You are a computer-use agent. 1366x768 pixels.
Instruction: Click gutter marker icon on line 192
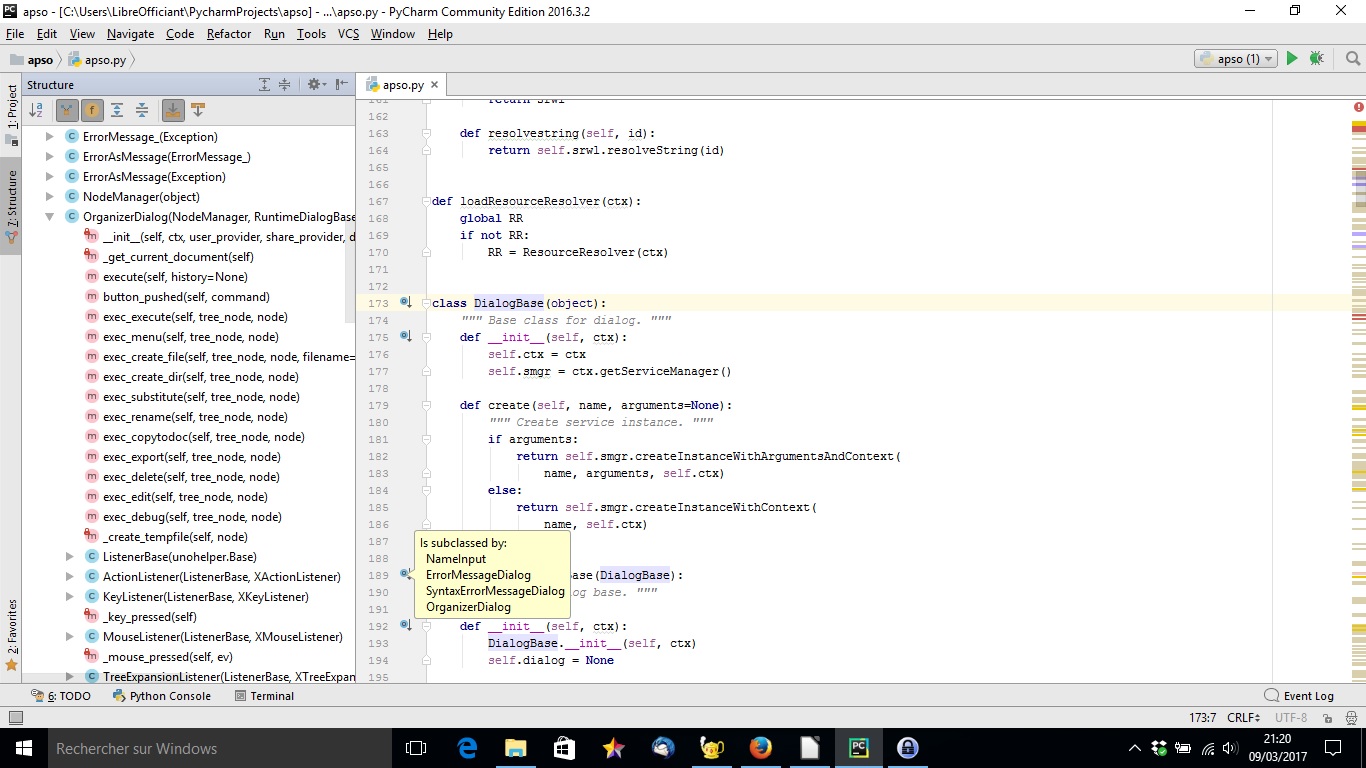[x=406, y=625]
